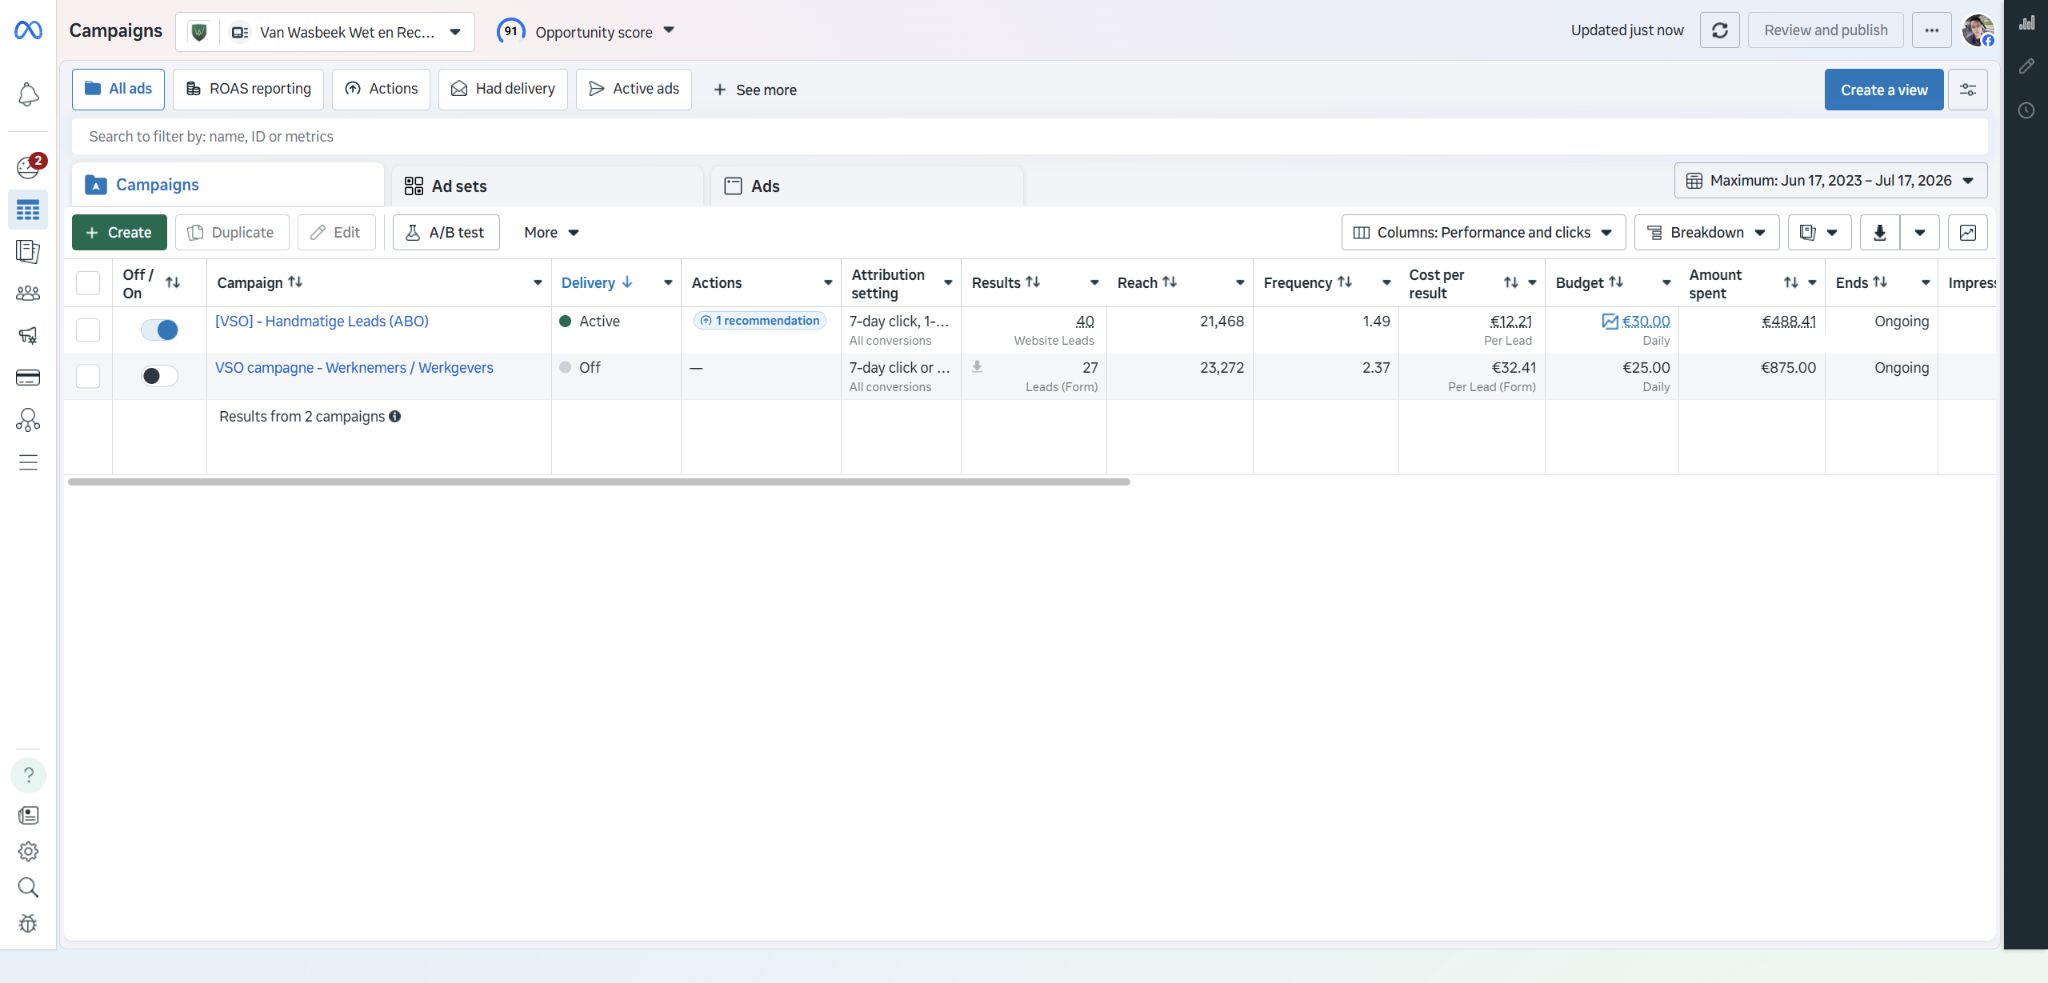Open the date range Maximum dropdown
The width and height of the screenshot is (2048, 983).
click(x=1831, y=181)
